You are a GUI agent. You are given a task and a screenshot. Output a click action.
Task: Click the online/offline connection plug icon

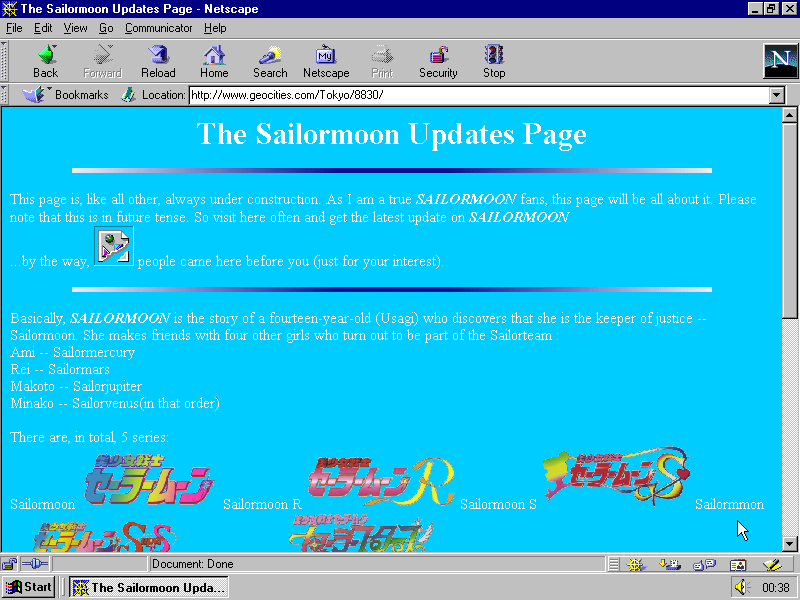point(35,564)
